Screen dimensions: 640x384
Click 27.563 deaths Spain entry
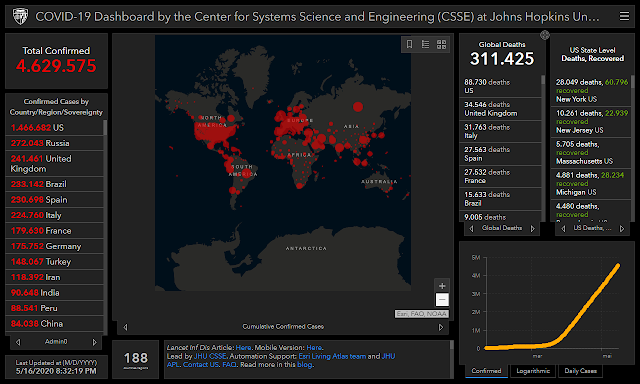pyautogui.click(x=500, y=154)
